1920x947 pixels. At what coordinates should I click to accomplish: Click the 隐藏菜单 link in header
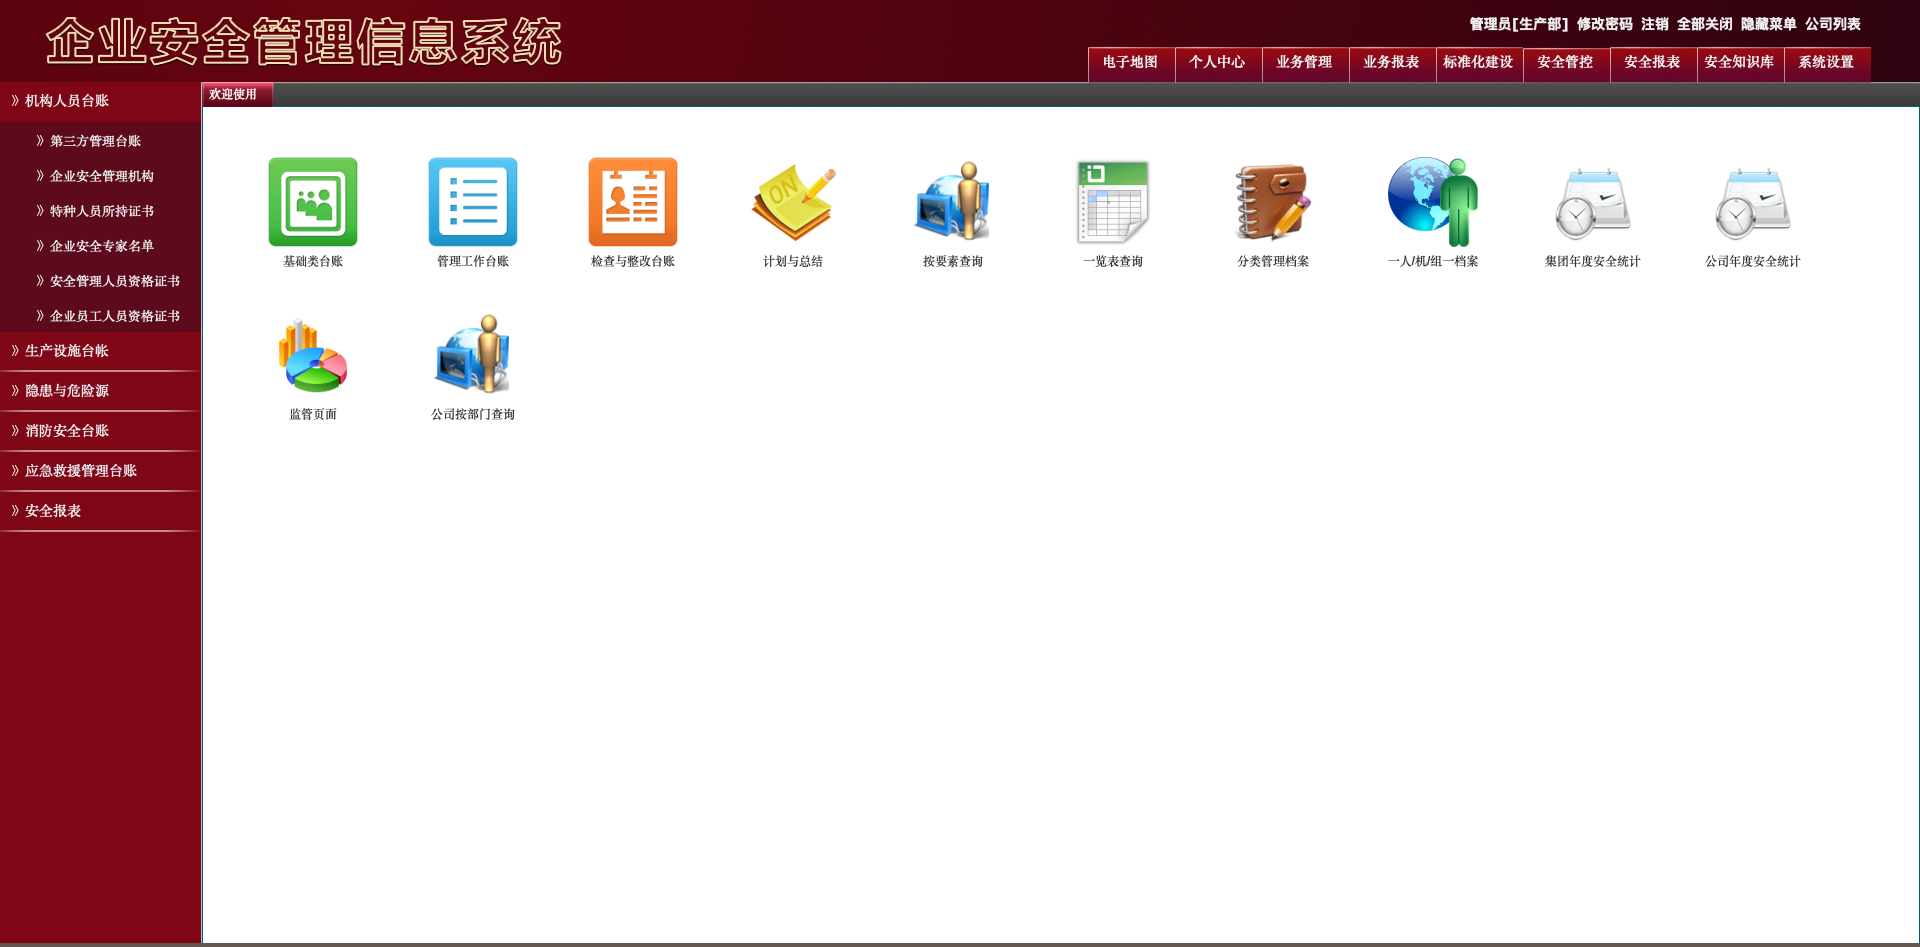tap(1768, 24)
